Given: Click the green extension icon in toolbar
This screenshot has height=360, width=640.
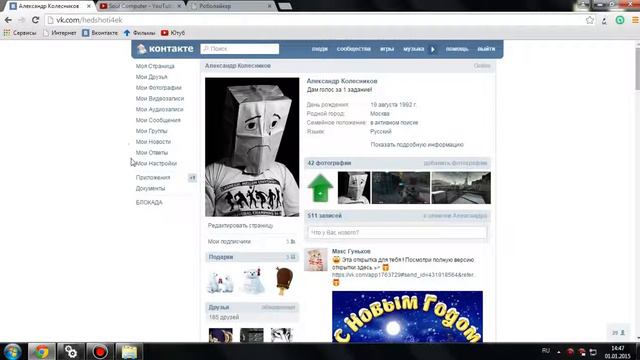Looking at the screenshot, I should pos(620,20).
